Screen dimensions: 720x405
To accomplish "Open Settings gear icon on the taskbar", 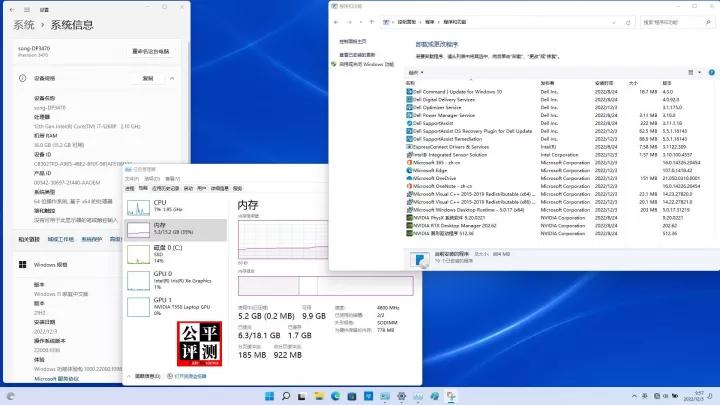I will [x=401, y=396].
